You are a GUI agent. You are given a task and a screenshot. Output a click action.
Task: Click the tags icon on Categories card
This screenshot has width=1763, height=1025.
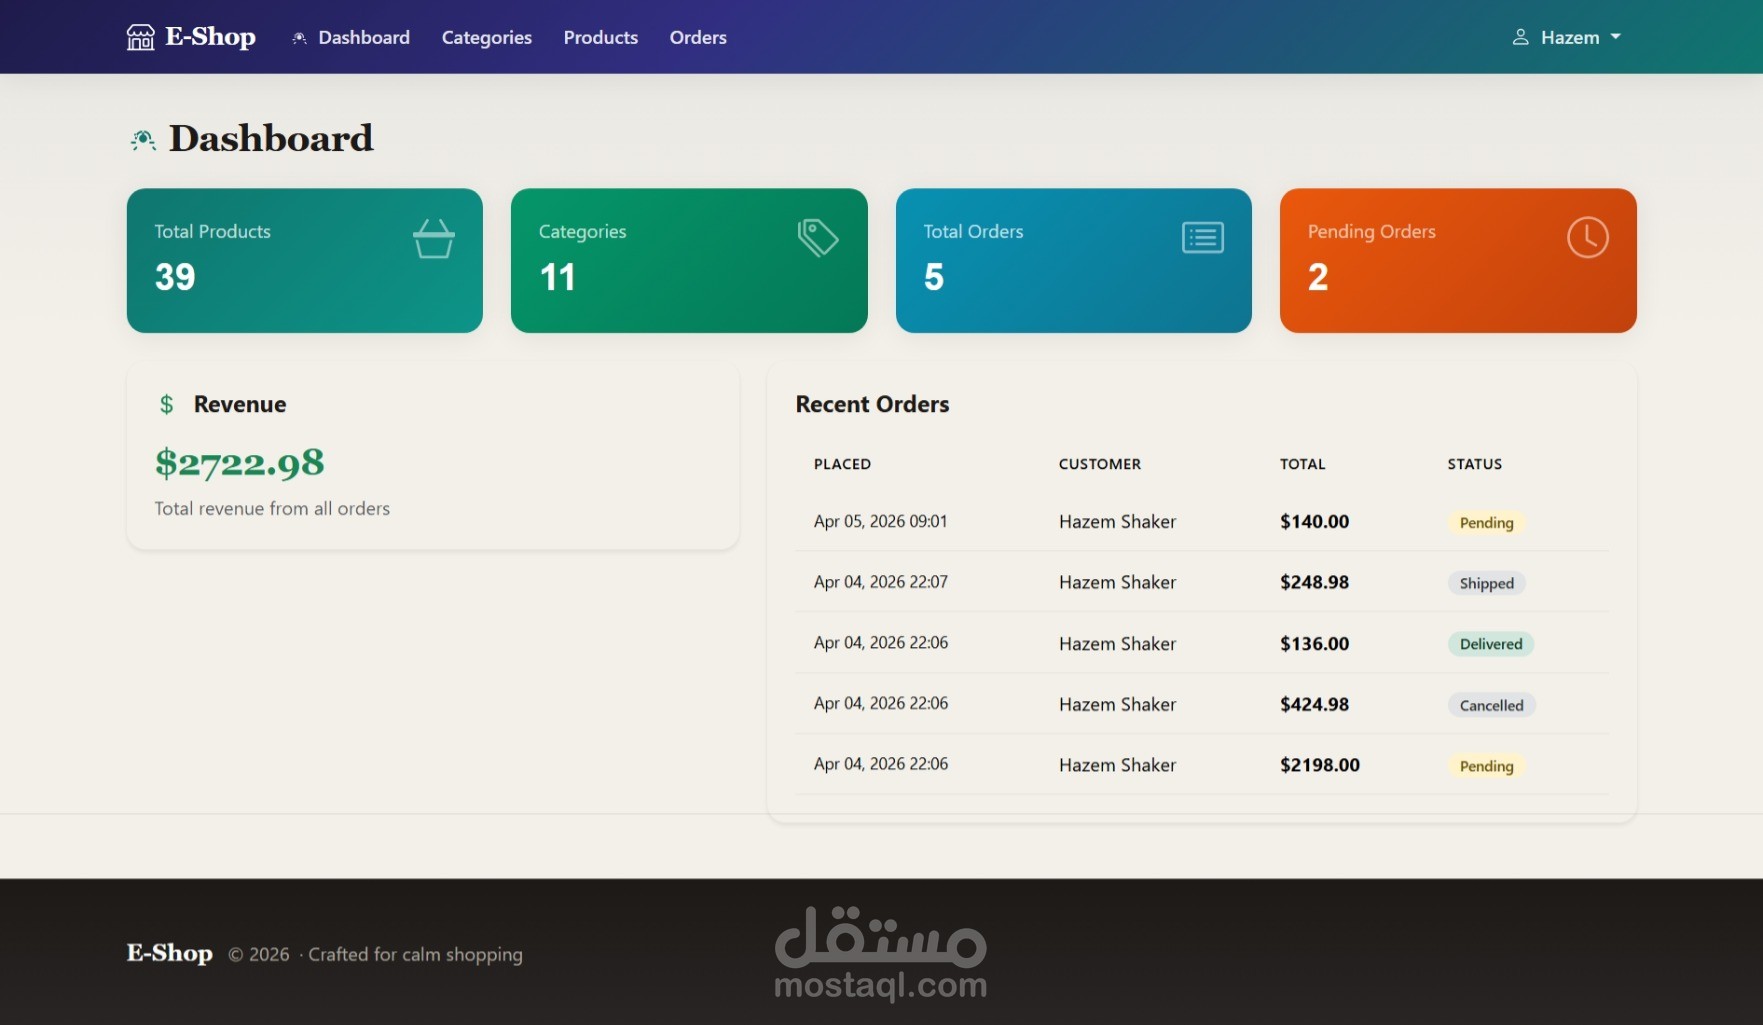pyautogui.click(x=818, y=238)
